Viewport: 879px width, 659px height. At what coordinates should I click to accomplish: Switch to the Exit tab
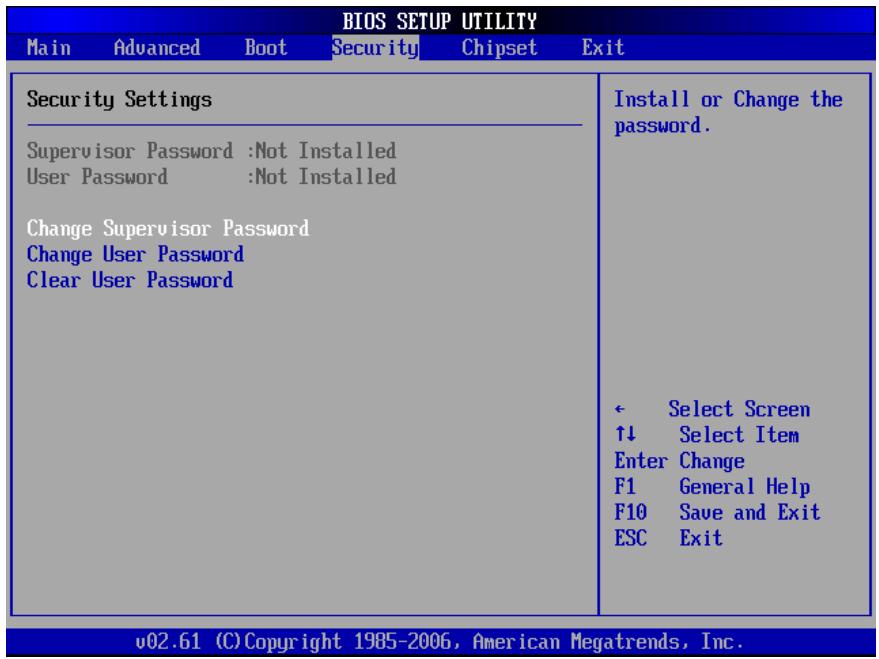coord(603,48)
